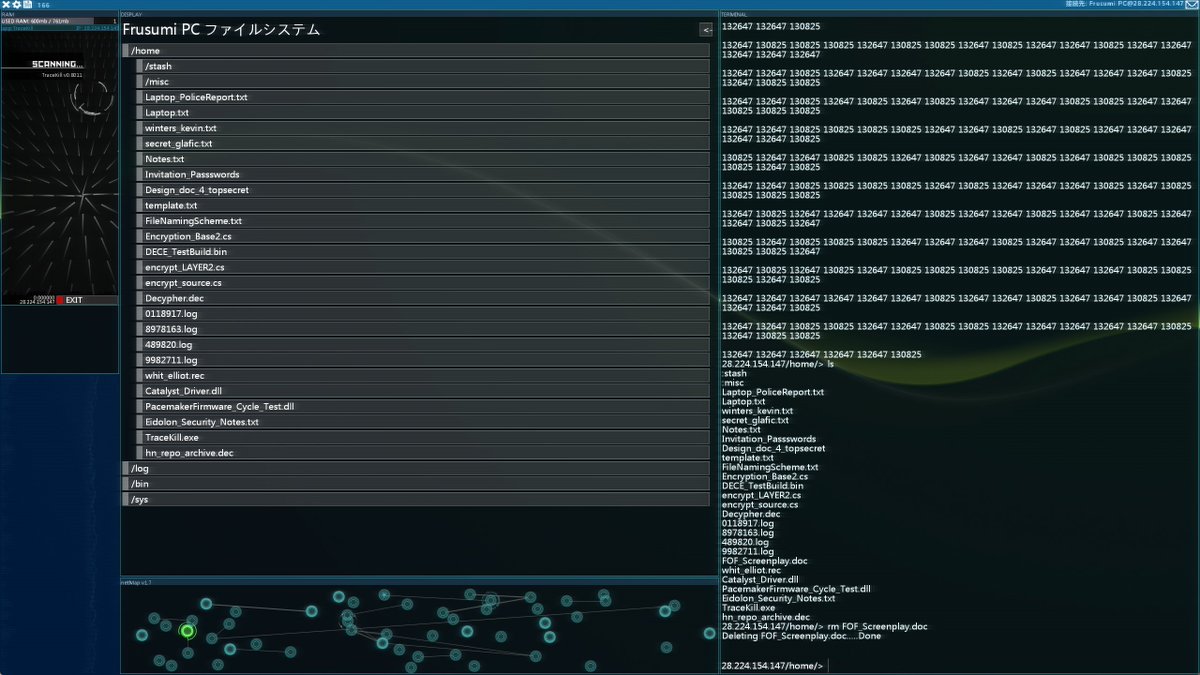Open FileNamingScheme.txt file
Screen dimensions: 1200x675
(x=423, y=221)
